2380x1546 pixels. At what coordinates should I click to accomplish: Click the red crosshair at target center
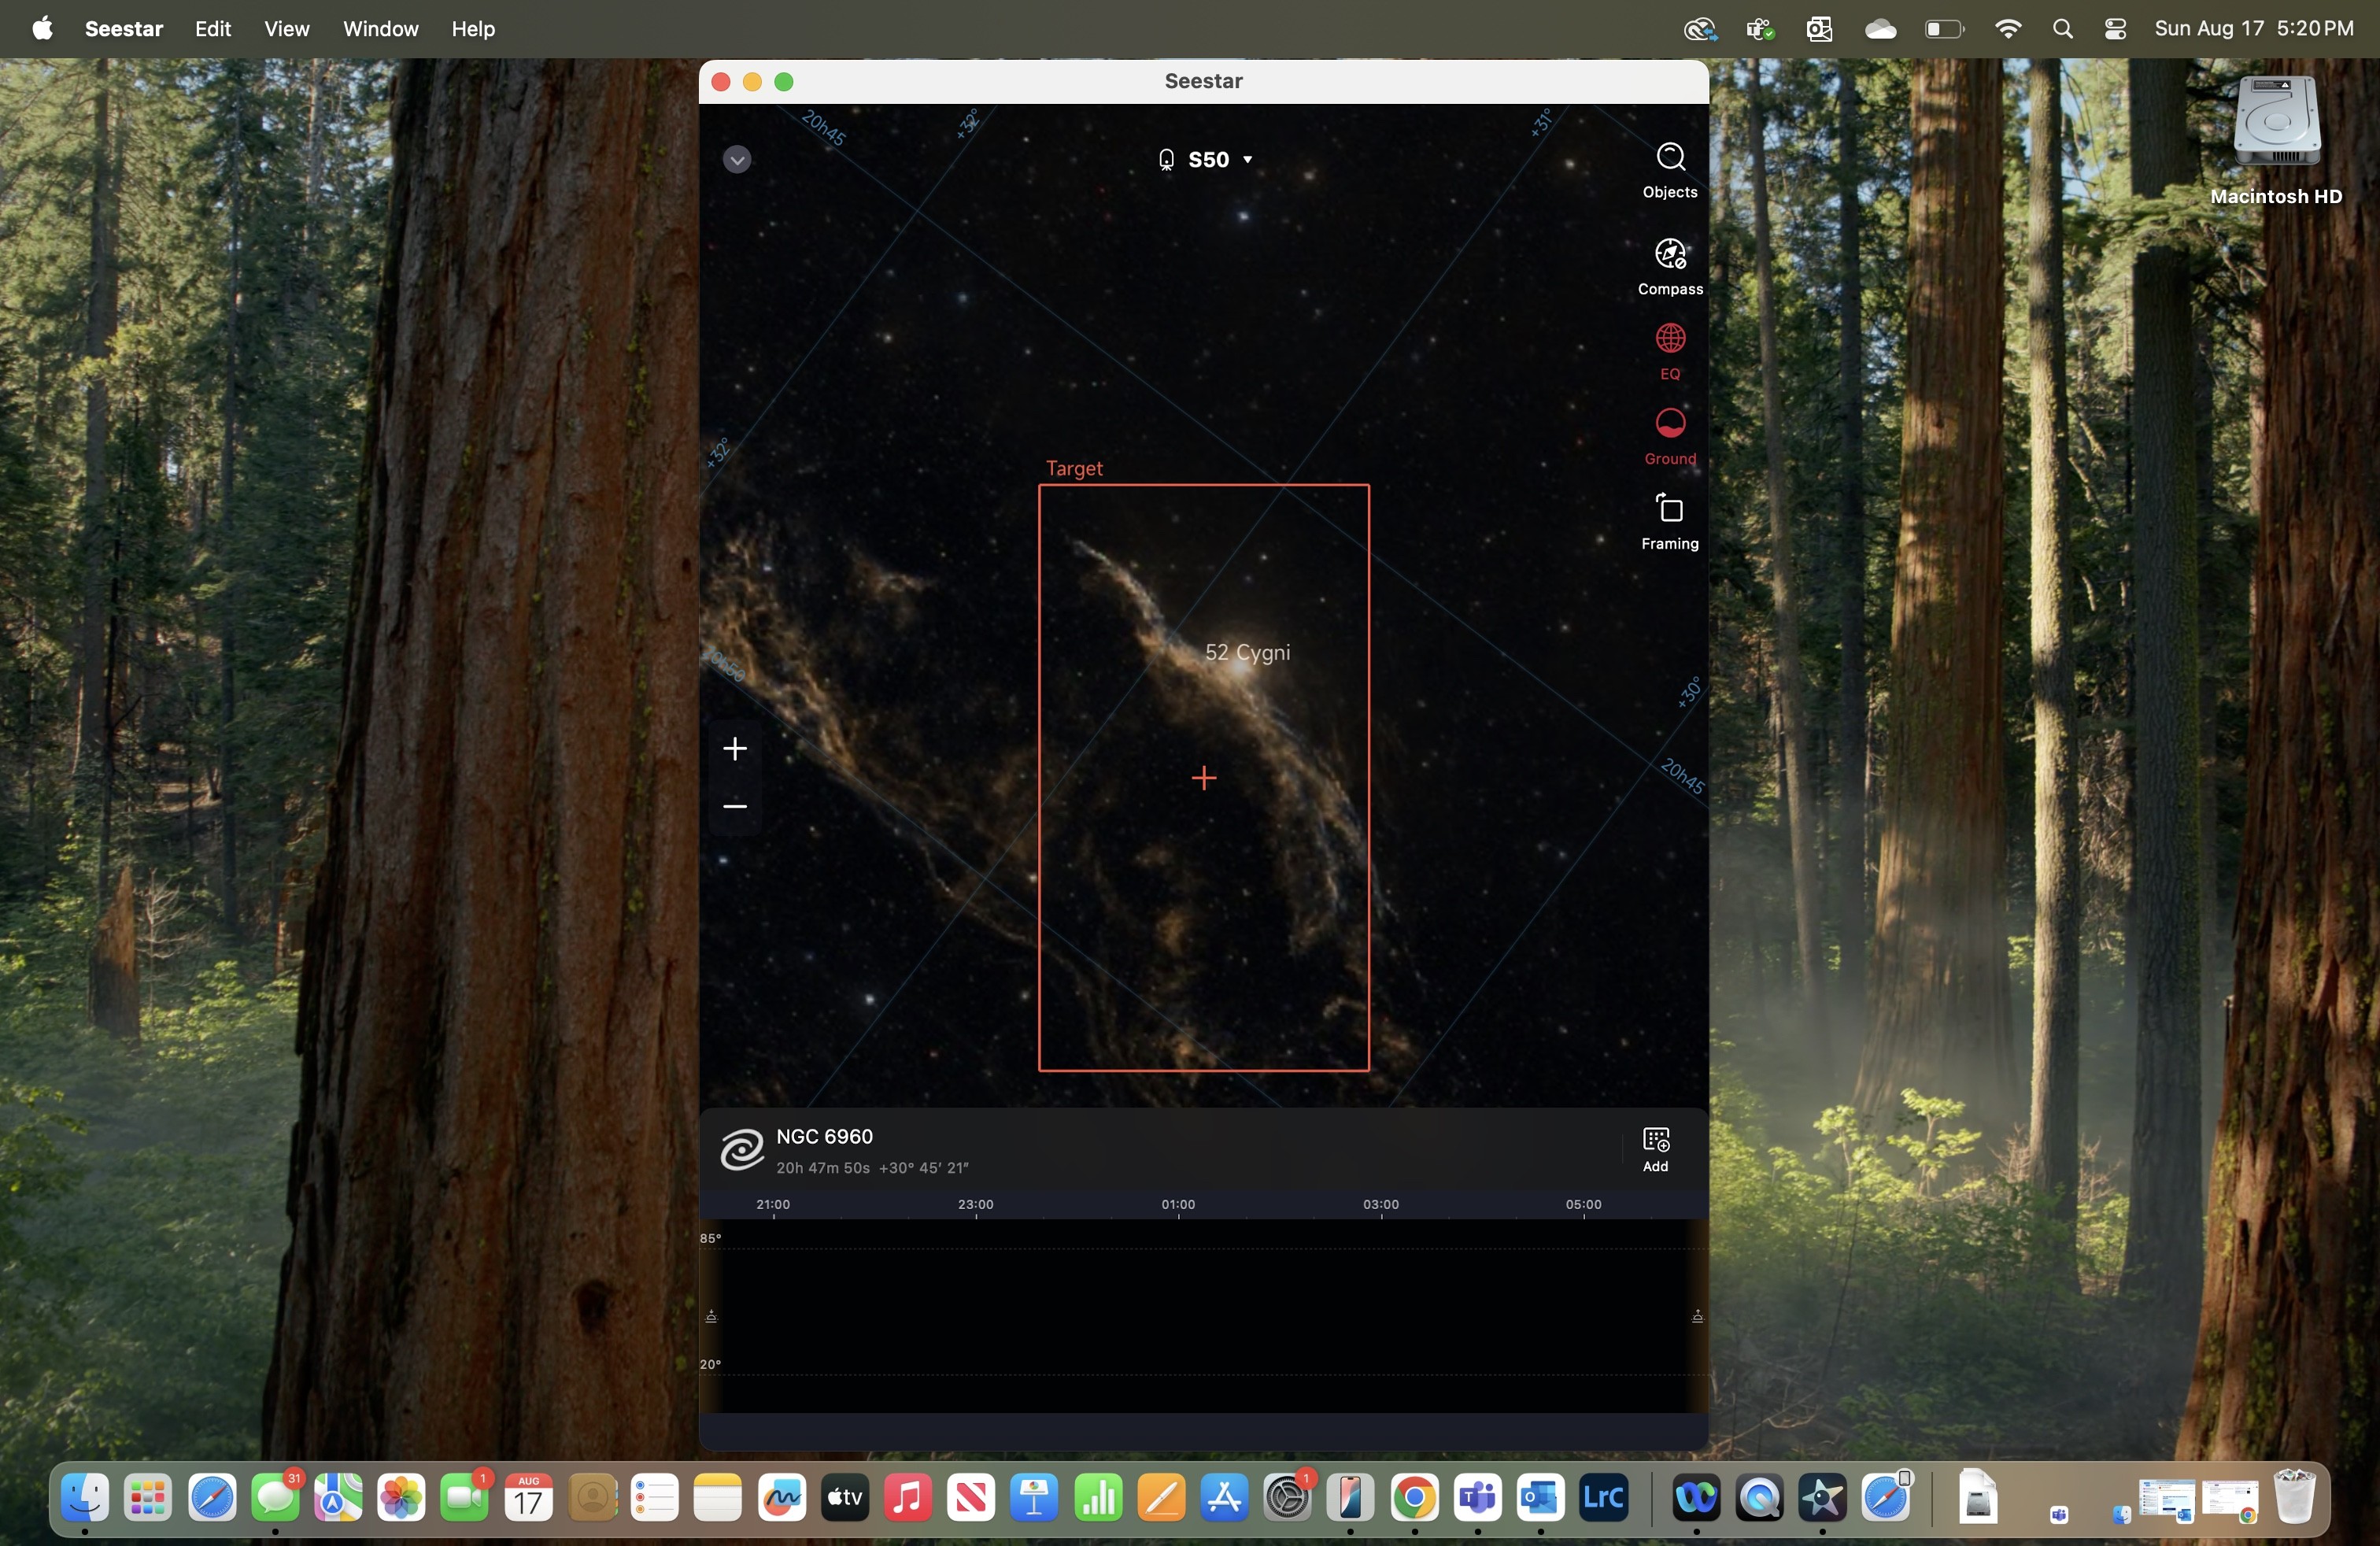click(1204, 778)
